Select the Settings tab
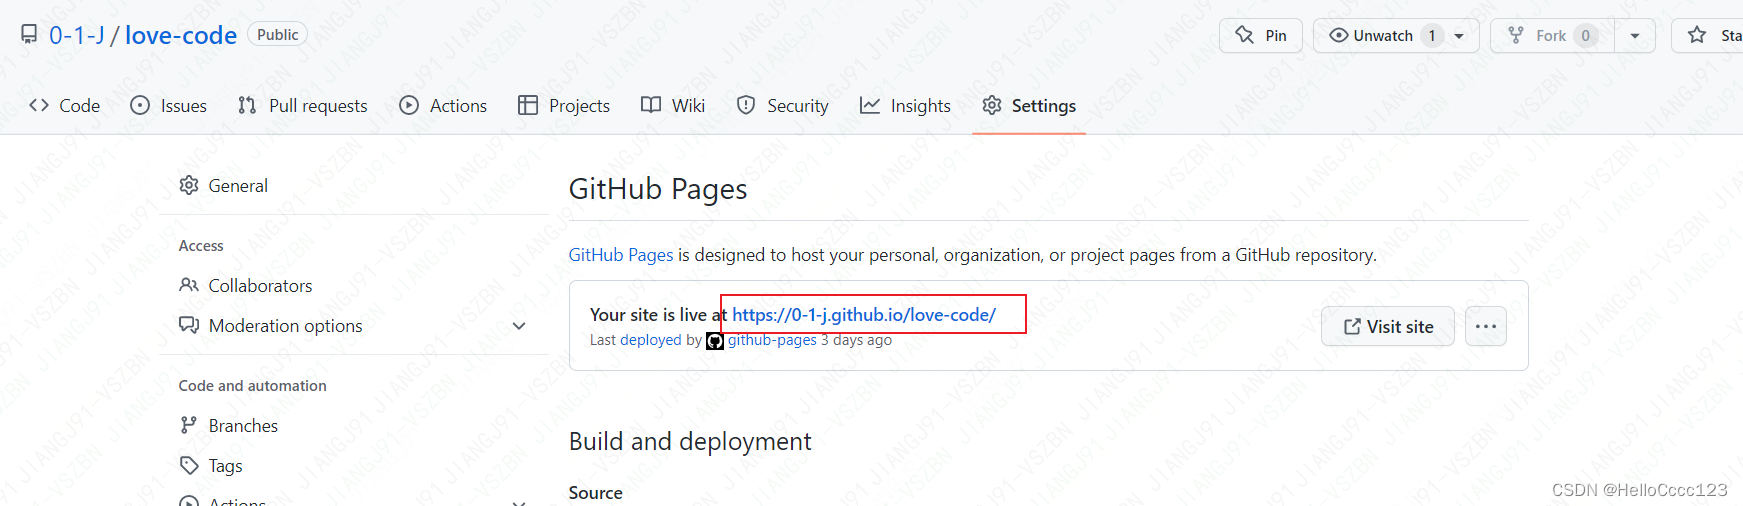This screenshot has height=506, width=1743. 1029,105
